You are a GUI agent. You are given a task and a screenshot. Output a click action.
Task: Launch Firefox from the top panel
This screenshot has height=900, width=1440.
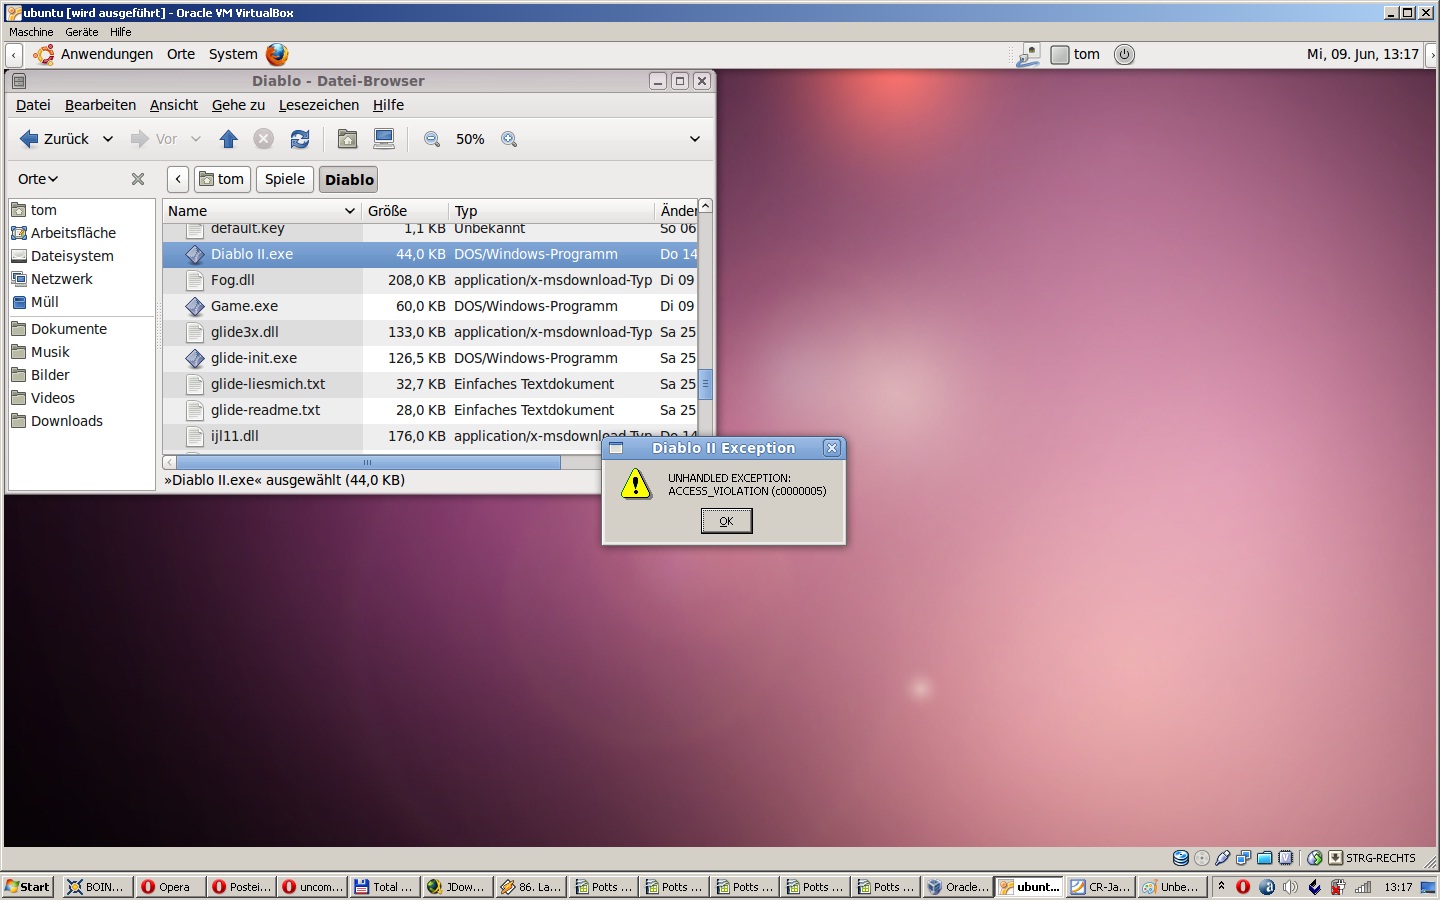(x=277, y=54)
